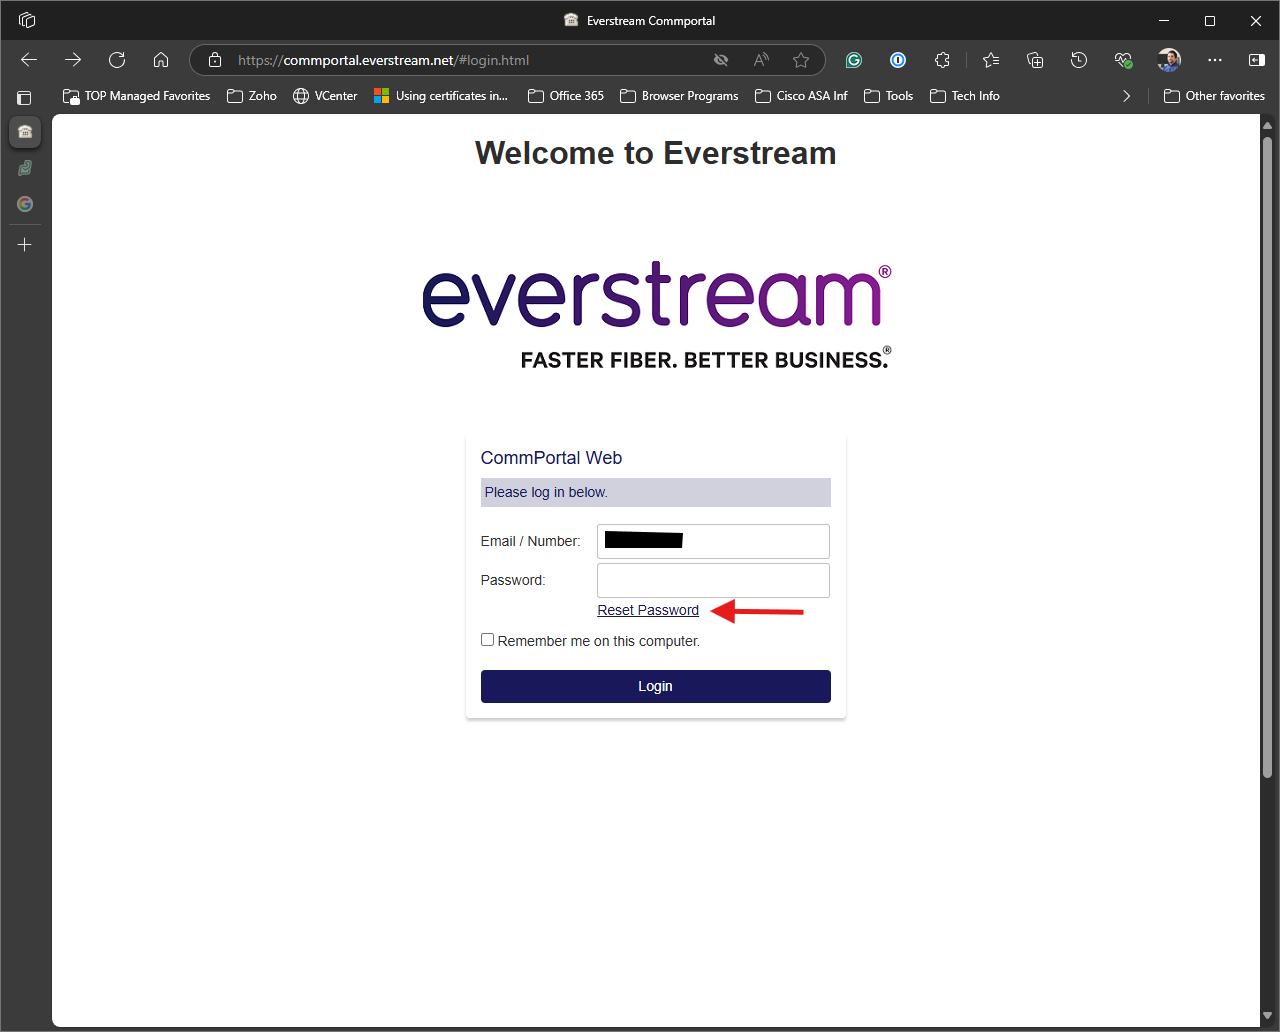Screen dimensions: 1280x1032
Task: Click the Login button
Action: pyautogui.click(x=656, y=686)
